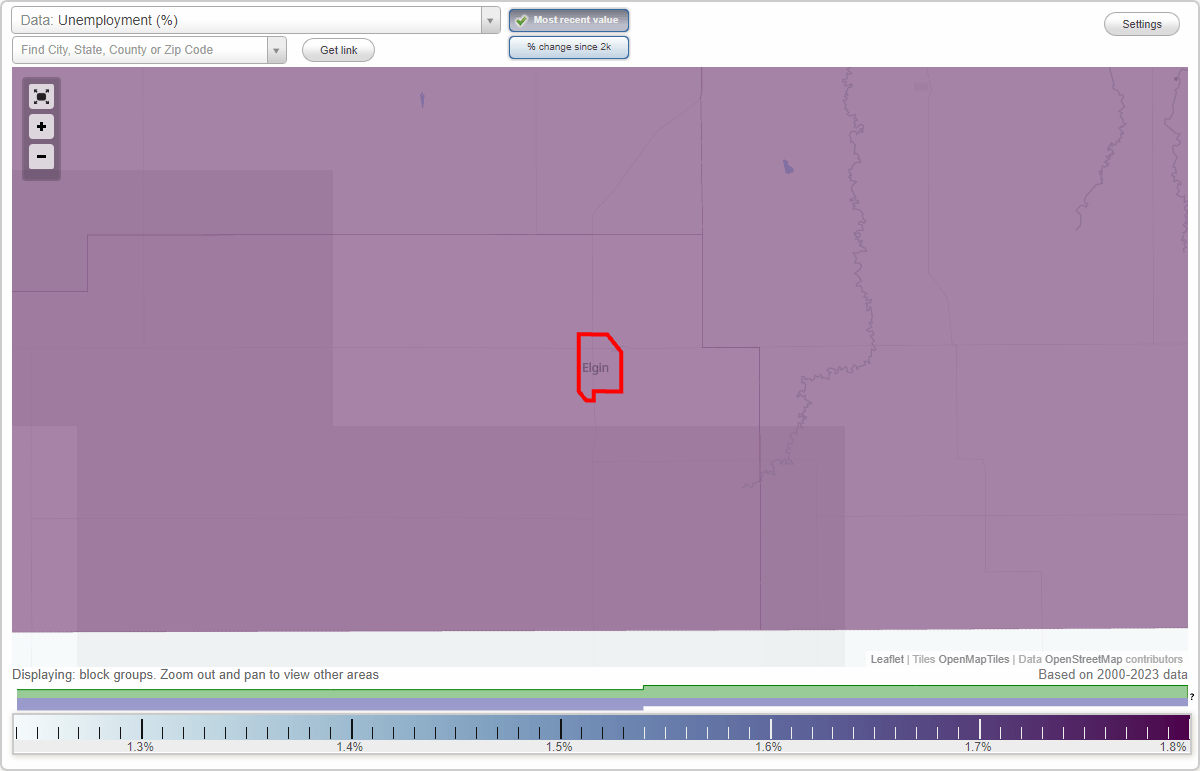Open the Settings panel

pos(1141,23)
